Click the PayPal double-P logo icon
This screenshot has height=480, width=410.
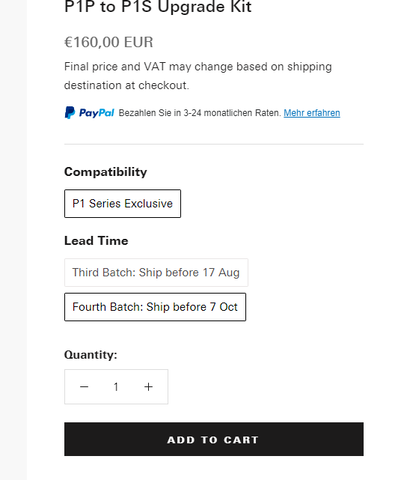[70, 113]
